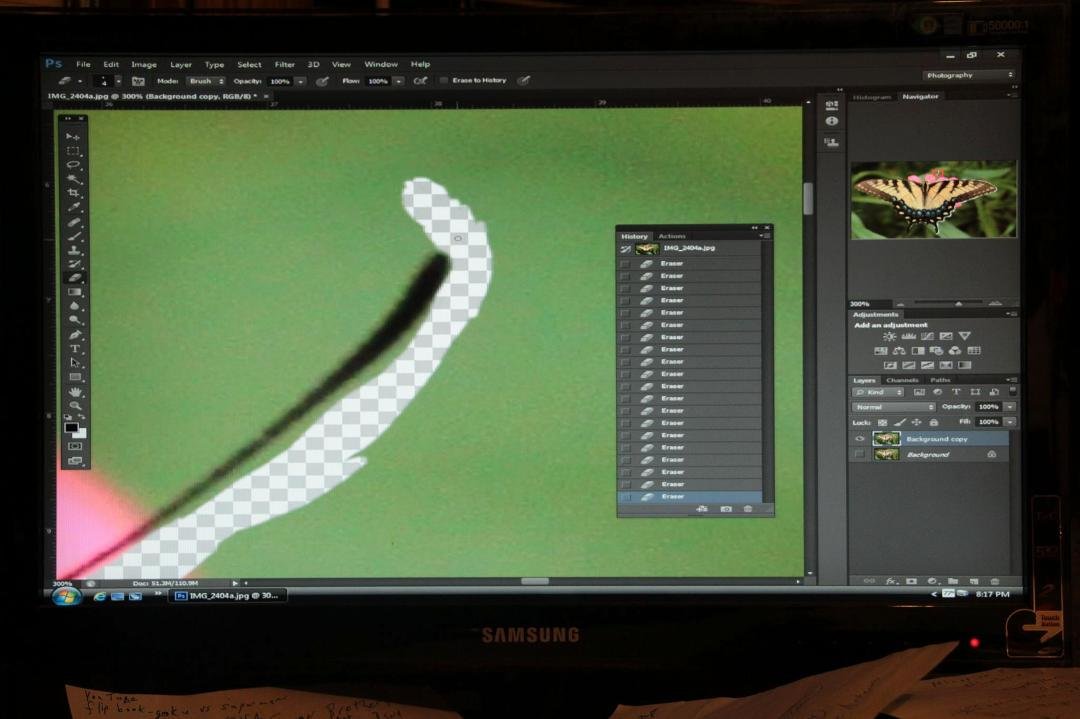
Task: Select the Crop tool
Action: pos(73,194)
